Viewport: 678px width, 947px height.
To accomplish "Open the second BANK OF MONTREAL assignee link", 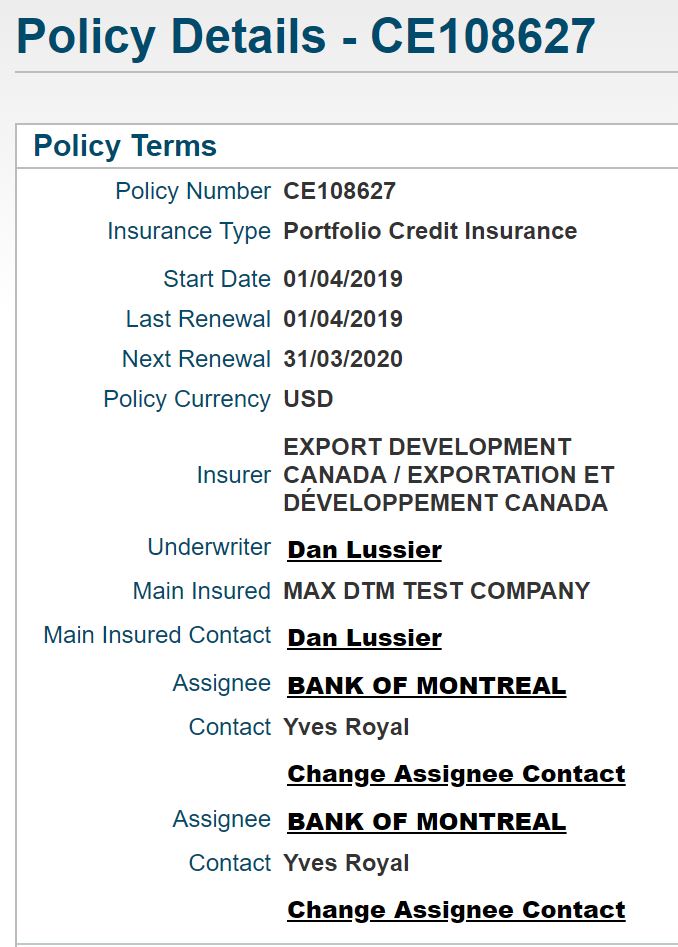I will click(426, 822).
